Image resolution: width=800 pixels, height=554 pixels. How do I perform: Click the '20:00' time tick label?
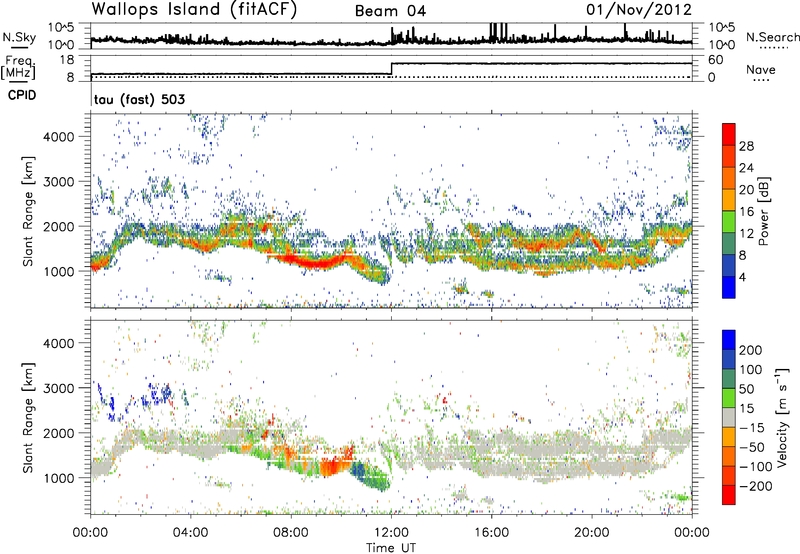pyautogui.click(x=591, y=533)
